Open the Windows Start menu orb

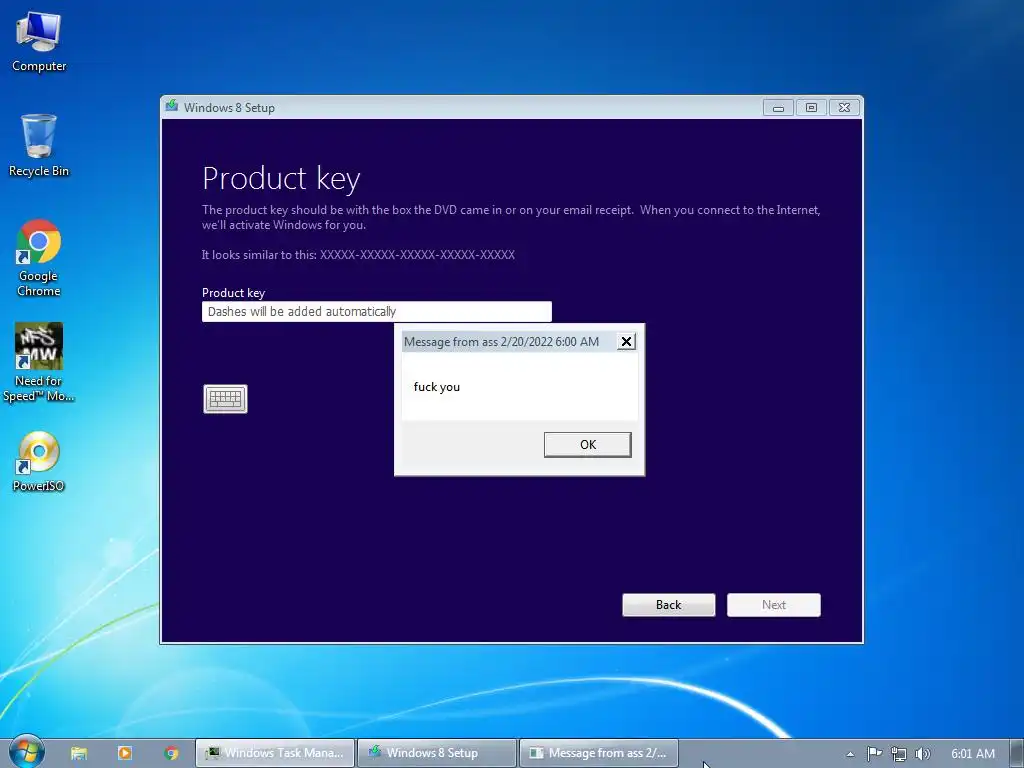pos(26,752)
